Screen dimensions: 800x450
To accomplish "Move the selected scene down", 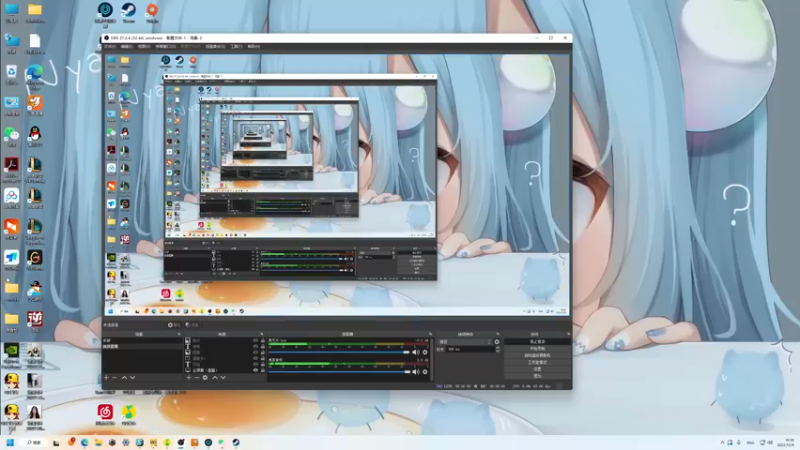I will pyautogui.click(x=132, y=378).
